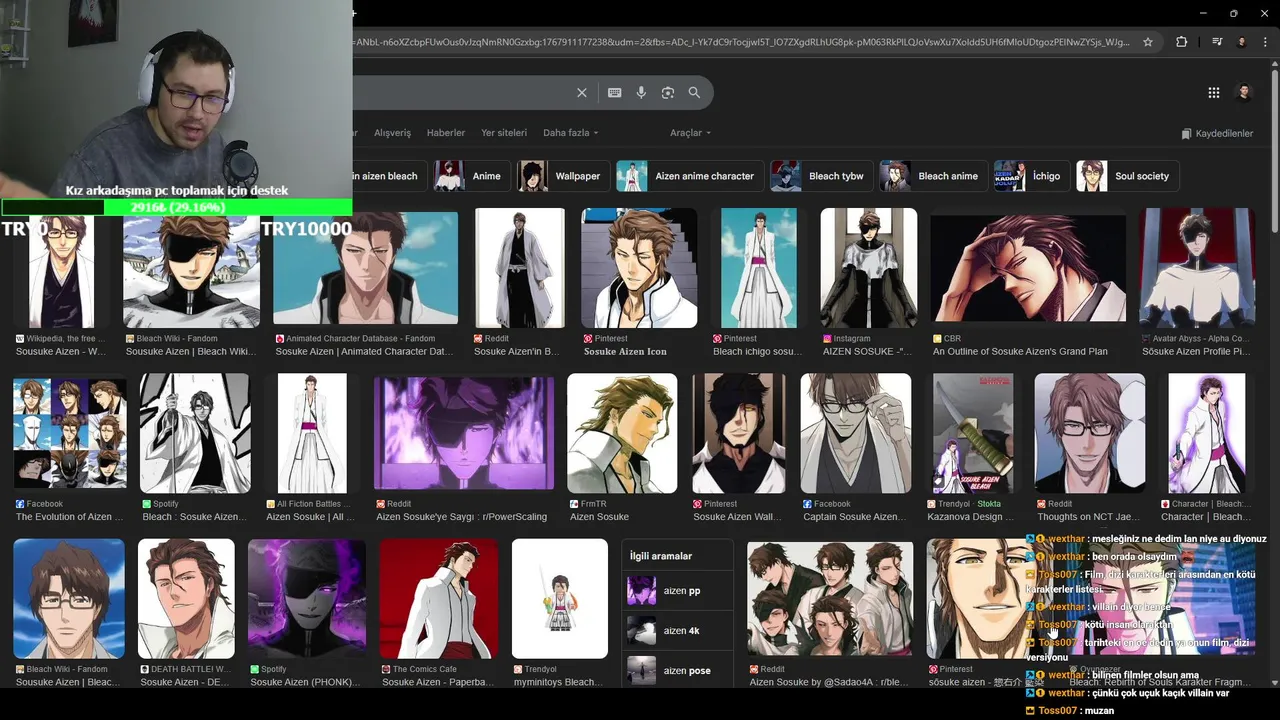The height and width of the screenshot is (720, 1280).
Task: Open the Animated Character Database Aizen image
Action: 366,268
